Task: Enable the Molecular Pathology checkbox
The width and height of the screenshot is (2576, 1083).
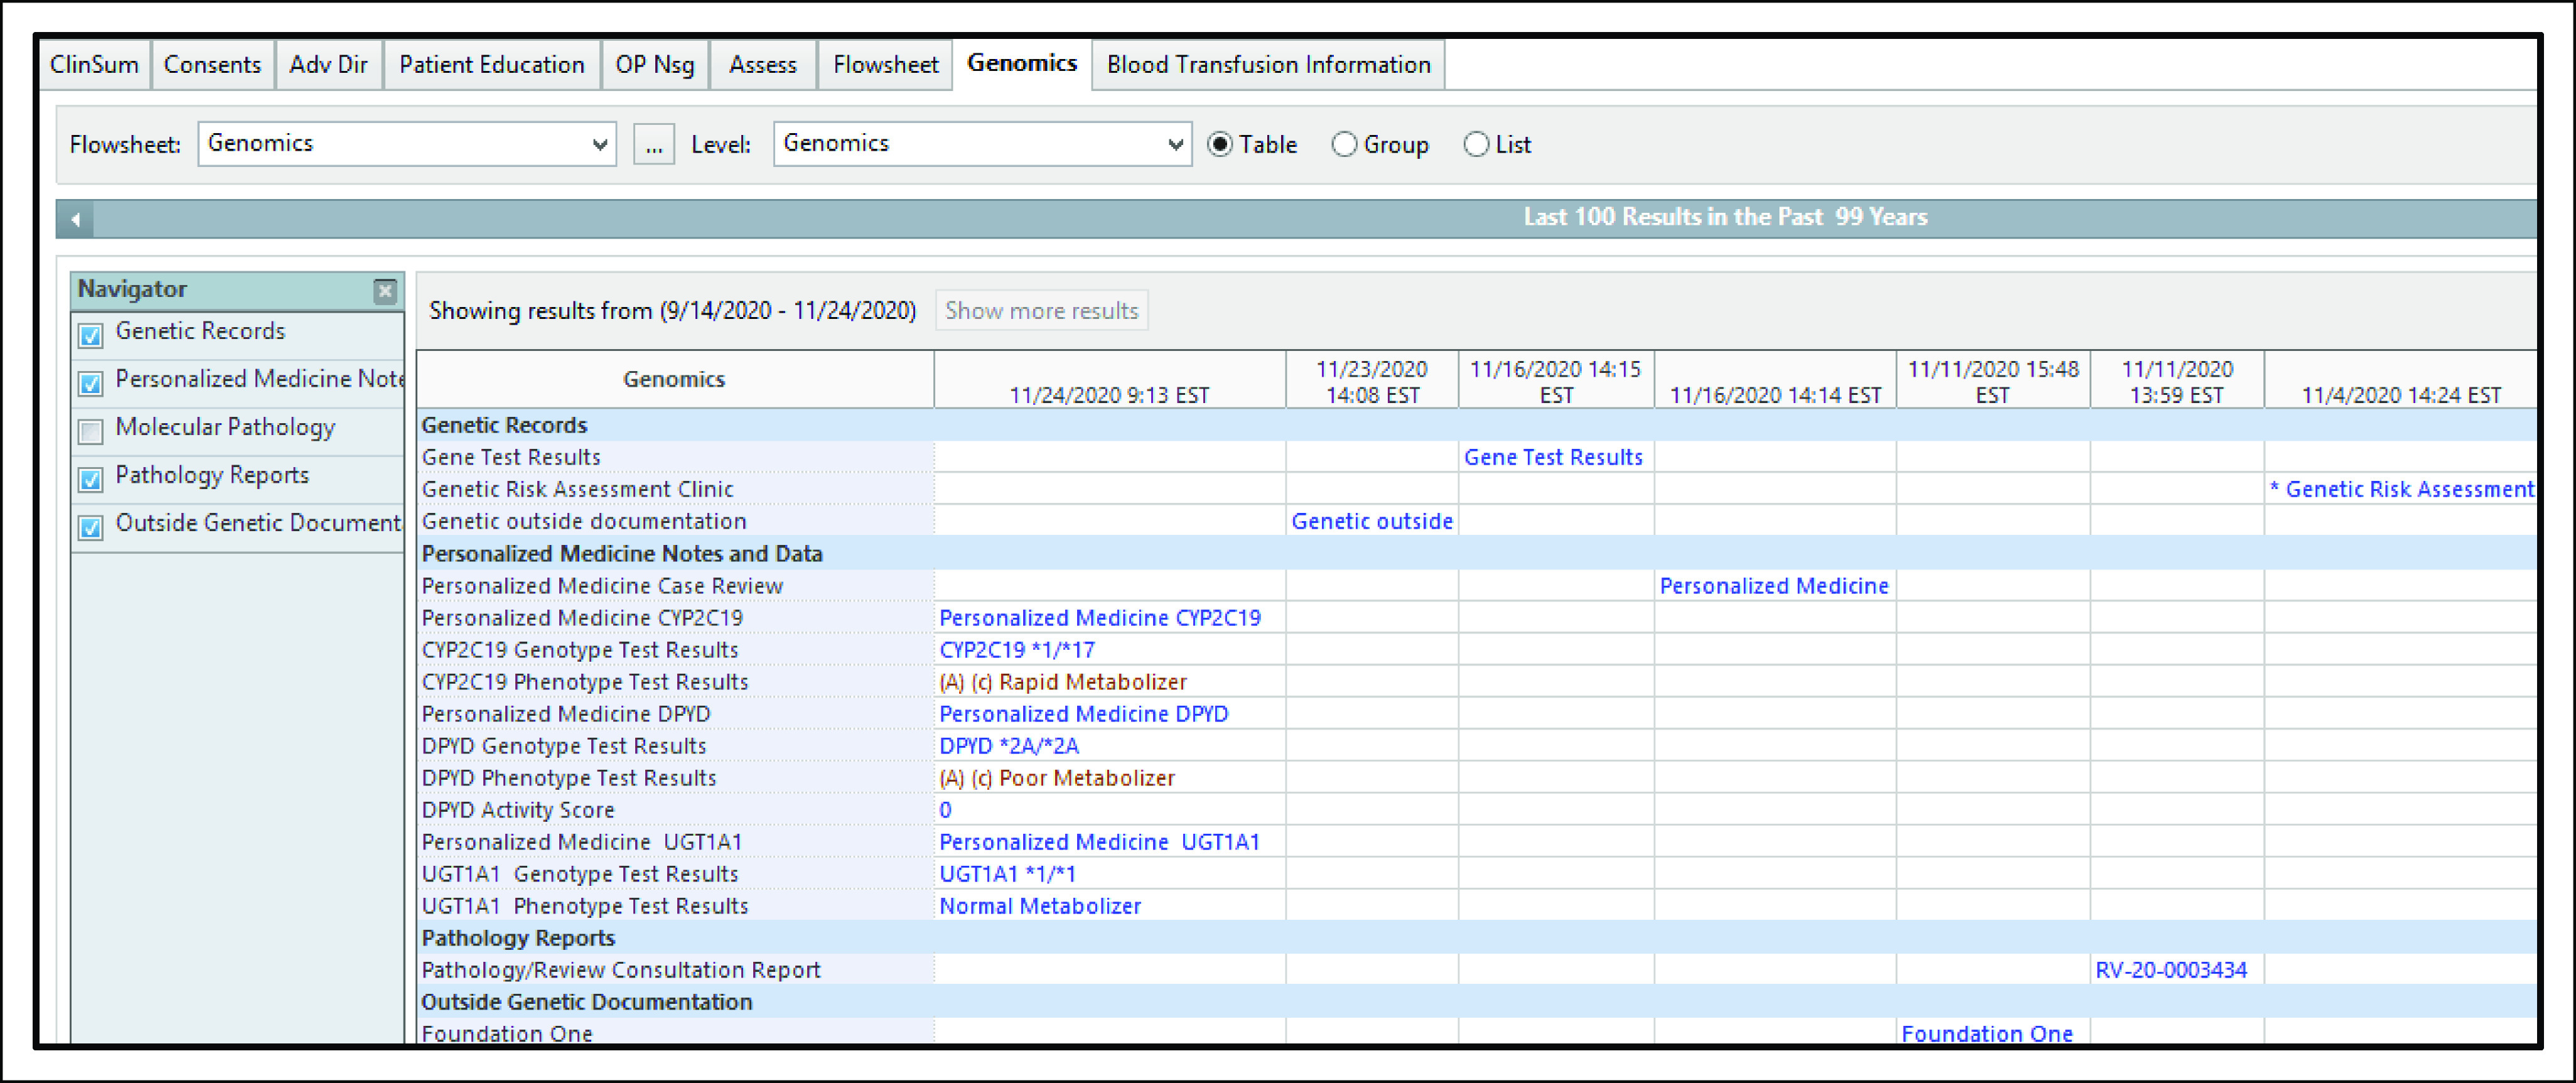Action: coord(91,431)
